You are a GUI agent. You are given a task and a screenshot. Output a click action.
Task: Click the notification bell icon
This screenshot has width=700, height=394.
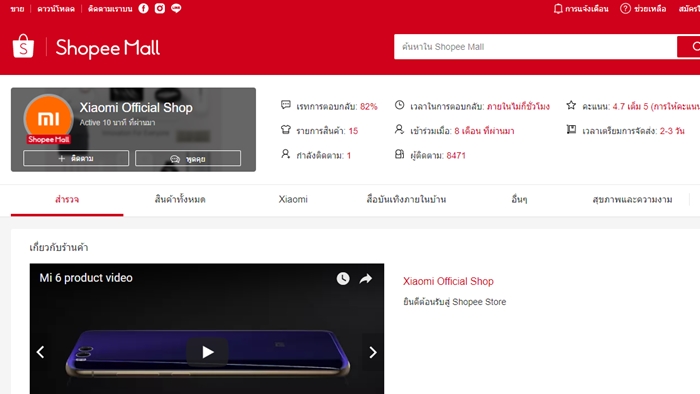(x=558, y=8)
